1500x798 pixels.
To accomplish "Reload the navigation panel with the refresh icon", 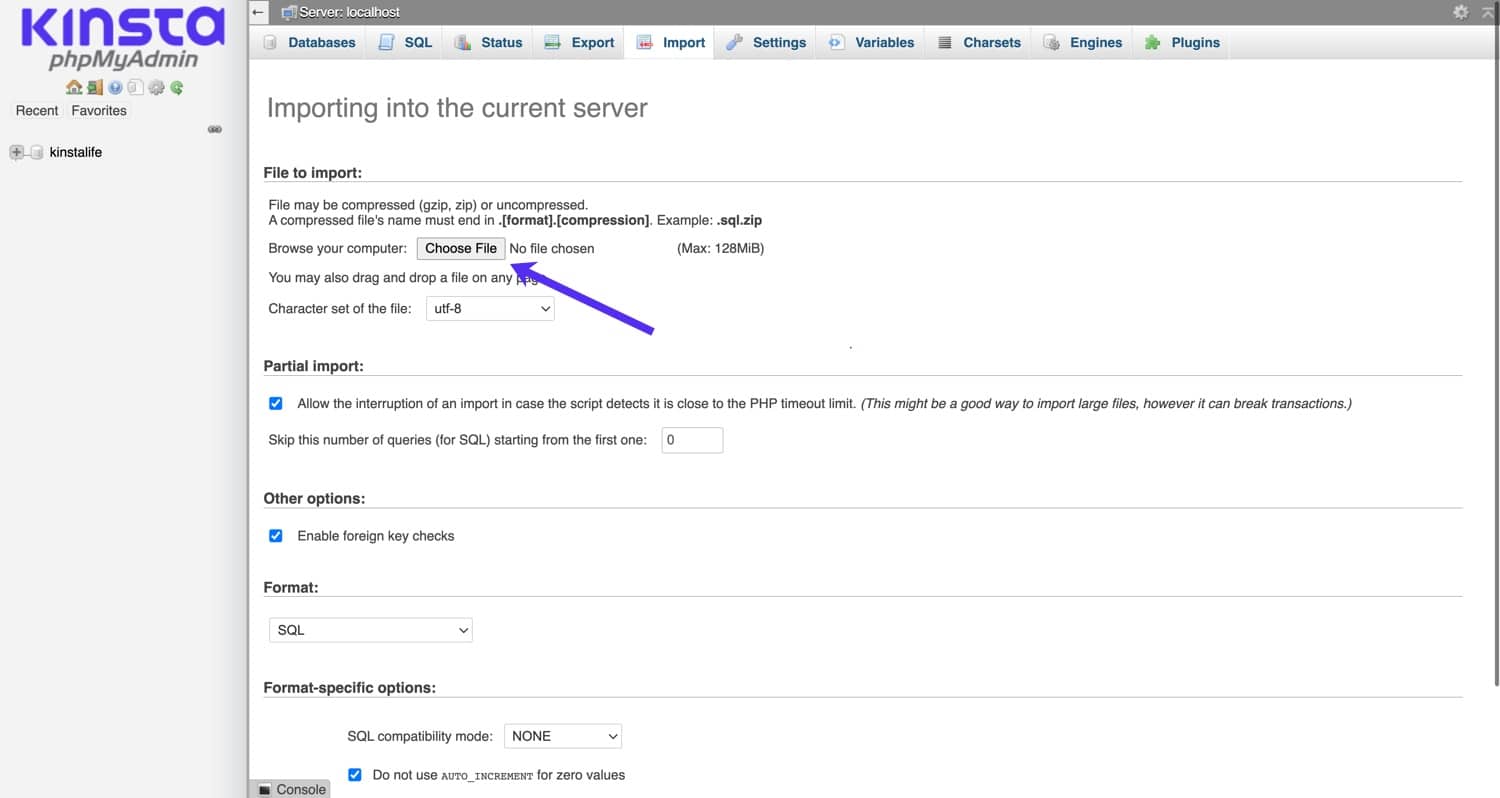I will pyautogui.click(x=177, y=87).
